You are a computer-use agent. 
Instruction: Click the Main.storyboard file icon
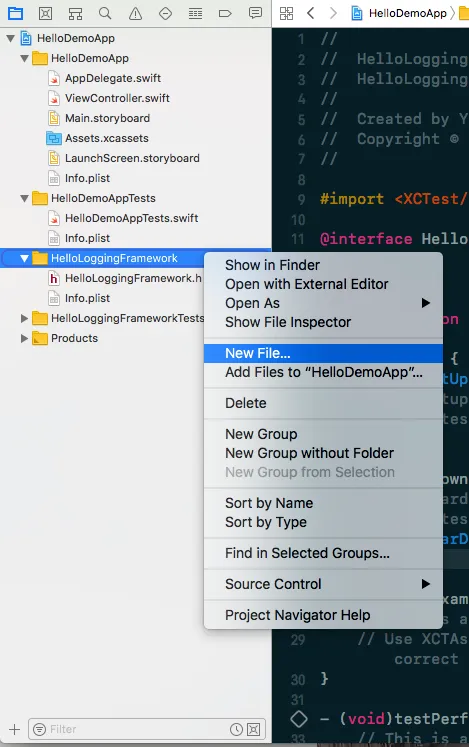(54, 118)
